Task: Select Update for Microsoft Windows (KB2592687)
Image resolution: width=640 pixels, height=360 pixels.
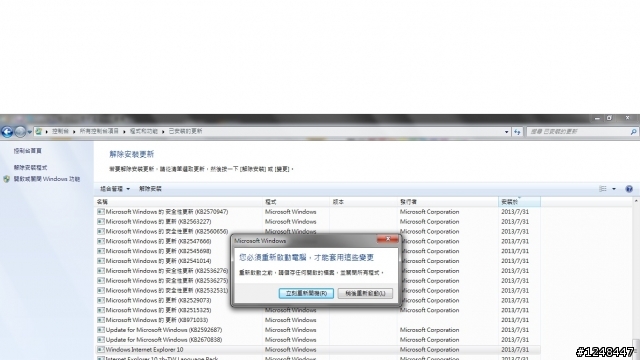Action: point(318,330)
